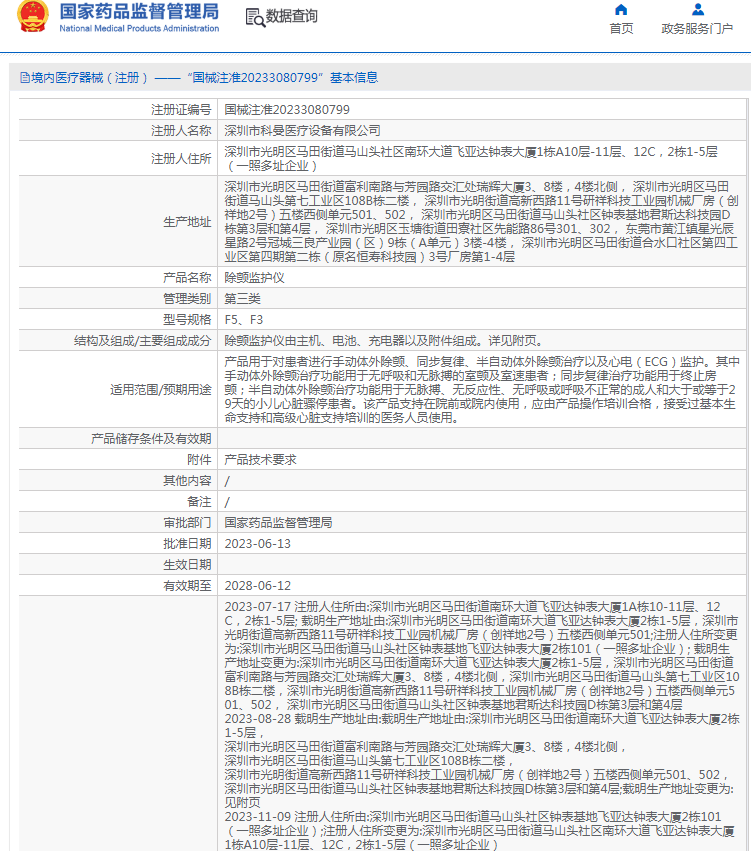This screenshot has height=851, width=751.
Task: Select the 除颤监护仪 product name value
Action: click(254, 278)
